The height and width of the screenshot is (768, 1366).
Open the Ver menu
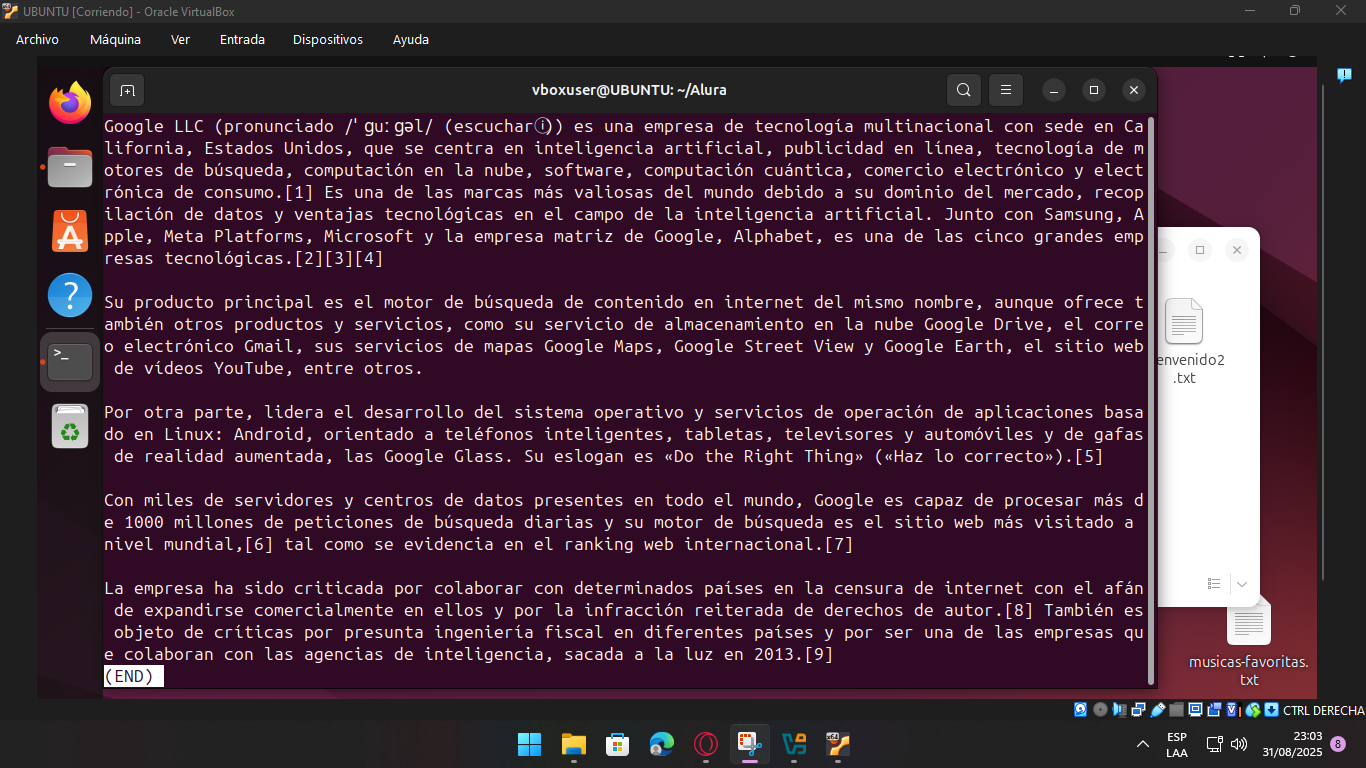click(x=180, y=40)
